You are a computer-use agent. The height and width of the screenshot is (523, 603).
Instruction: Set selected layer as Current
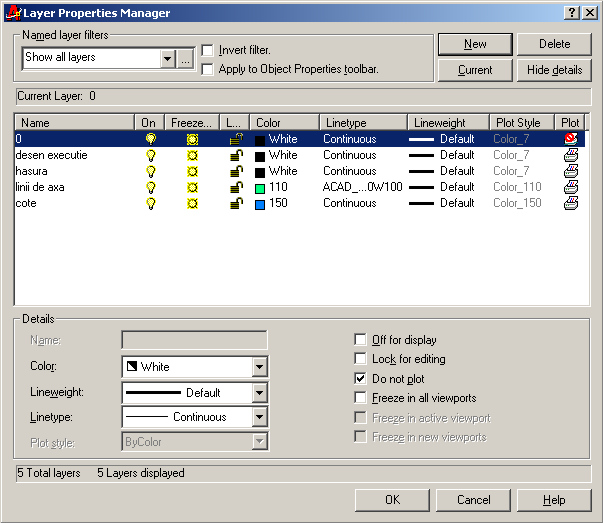475,70
